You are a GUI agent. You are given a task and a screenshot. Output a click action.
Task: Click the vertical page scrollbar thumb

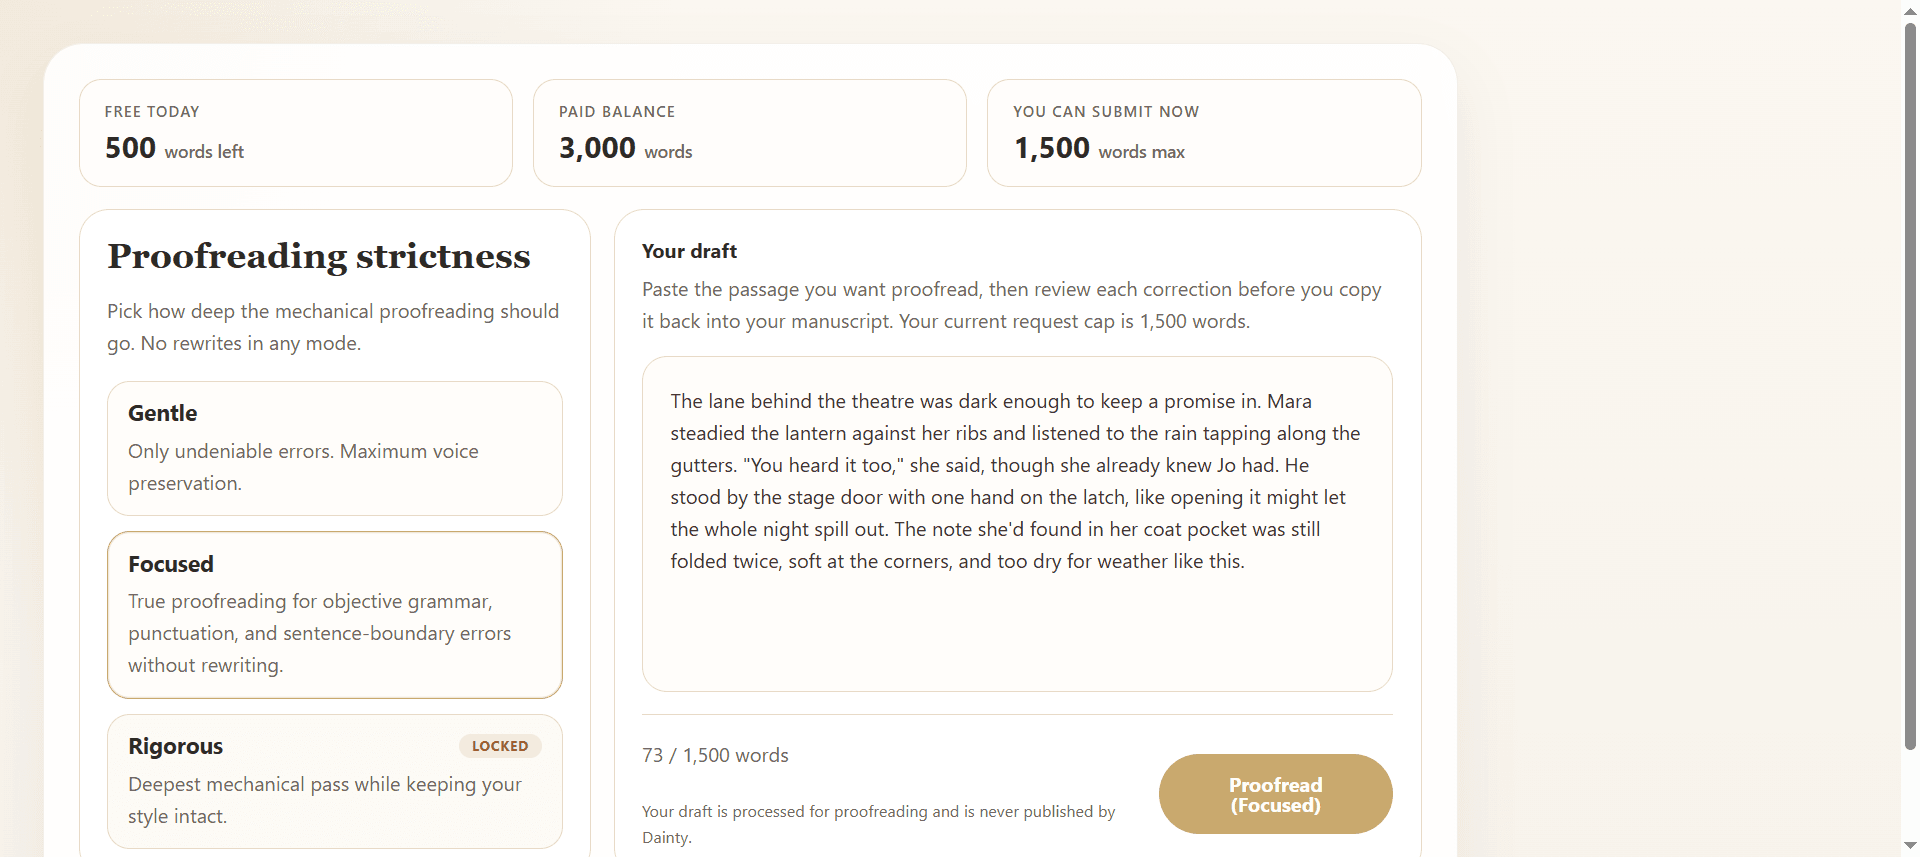1910,385
